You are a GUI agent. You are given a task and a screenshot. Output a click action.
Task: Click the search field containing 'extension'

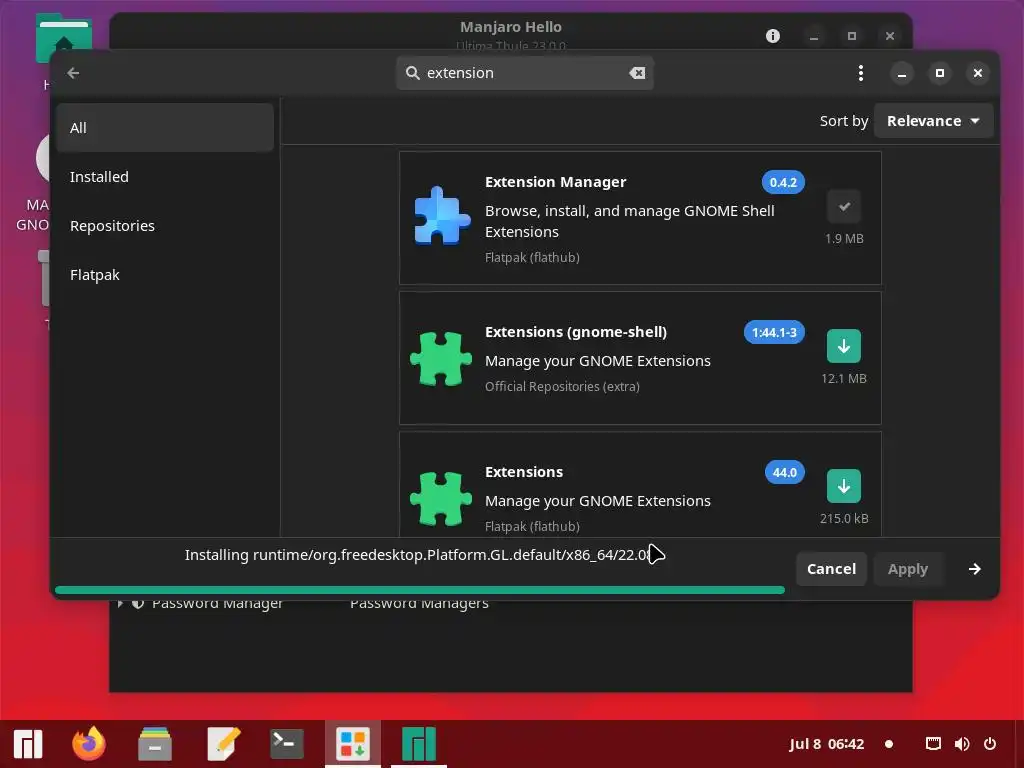[524, 73]
